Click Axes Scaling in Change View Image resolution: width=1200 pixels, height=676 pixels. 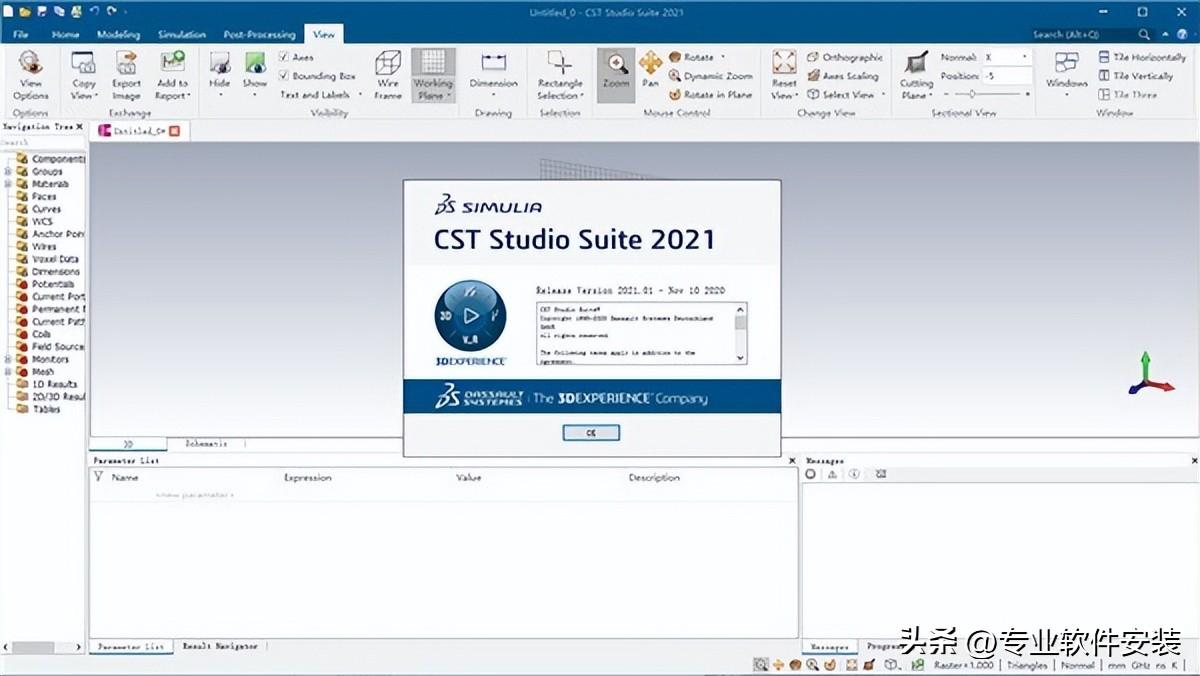[x=842, y=76]
